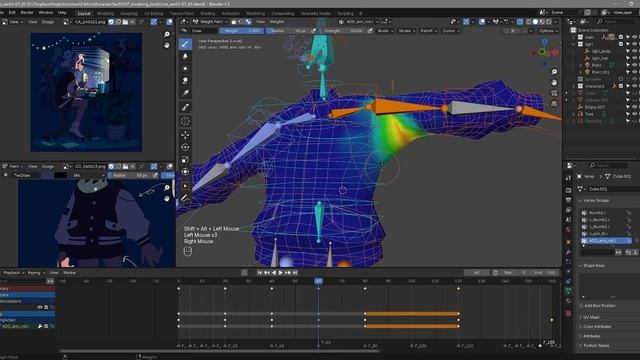The image size is (640, 360).
Task: Open the Weights menu in viewport header
Action: tap(277, 22)
